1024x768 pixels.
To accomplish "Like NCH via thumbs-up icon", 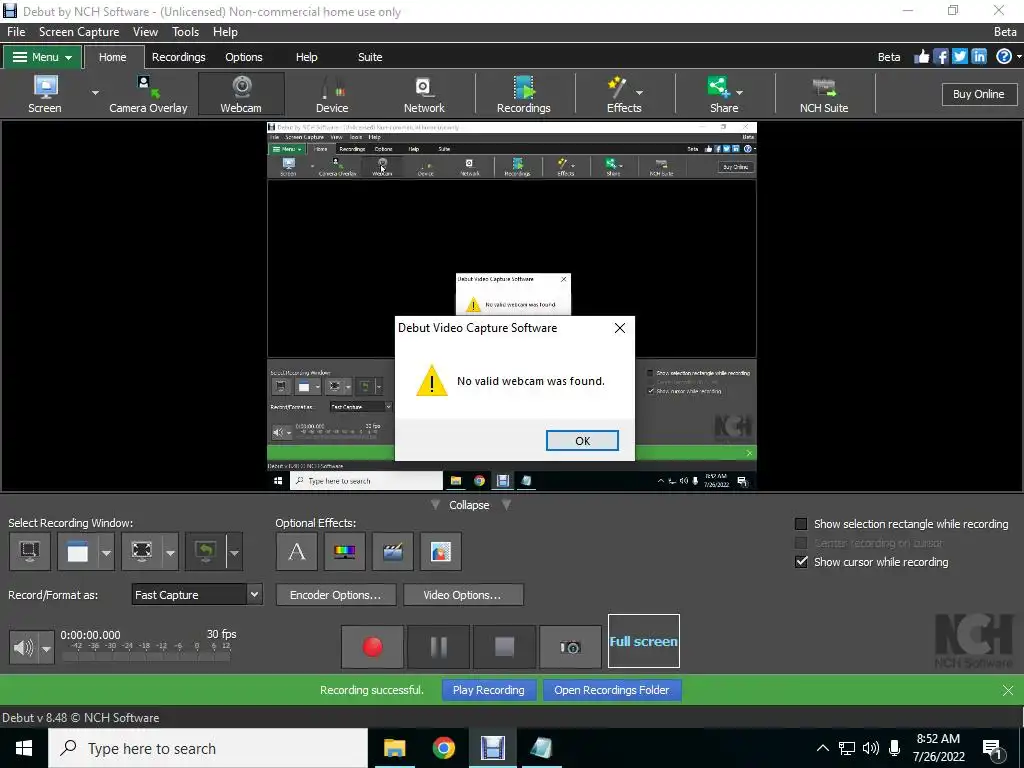I will point(921,57).
